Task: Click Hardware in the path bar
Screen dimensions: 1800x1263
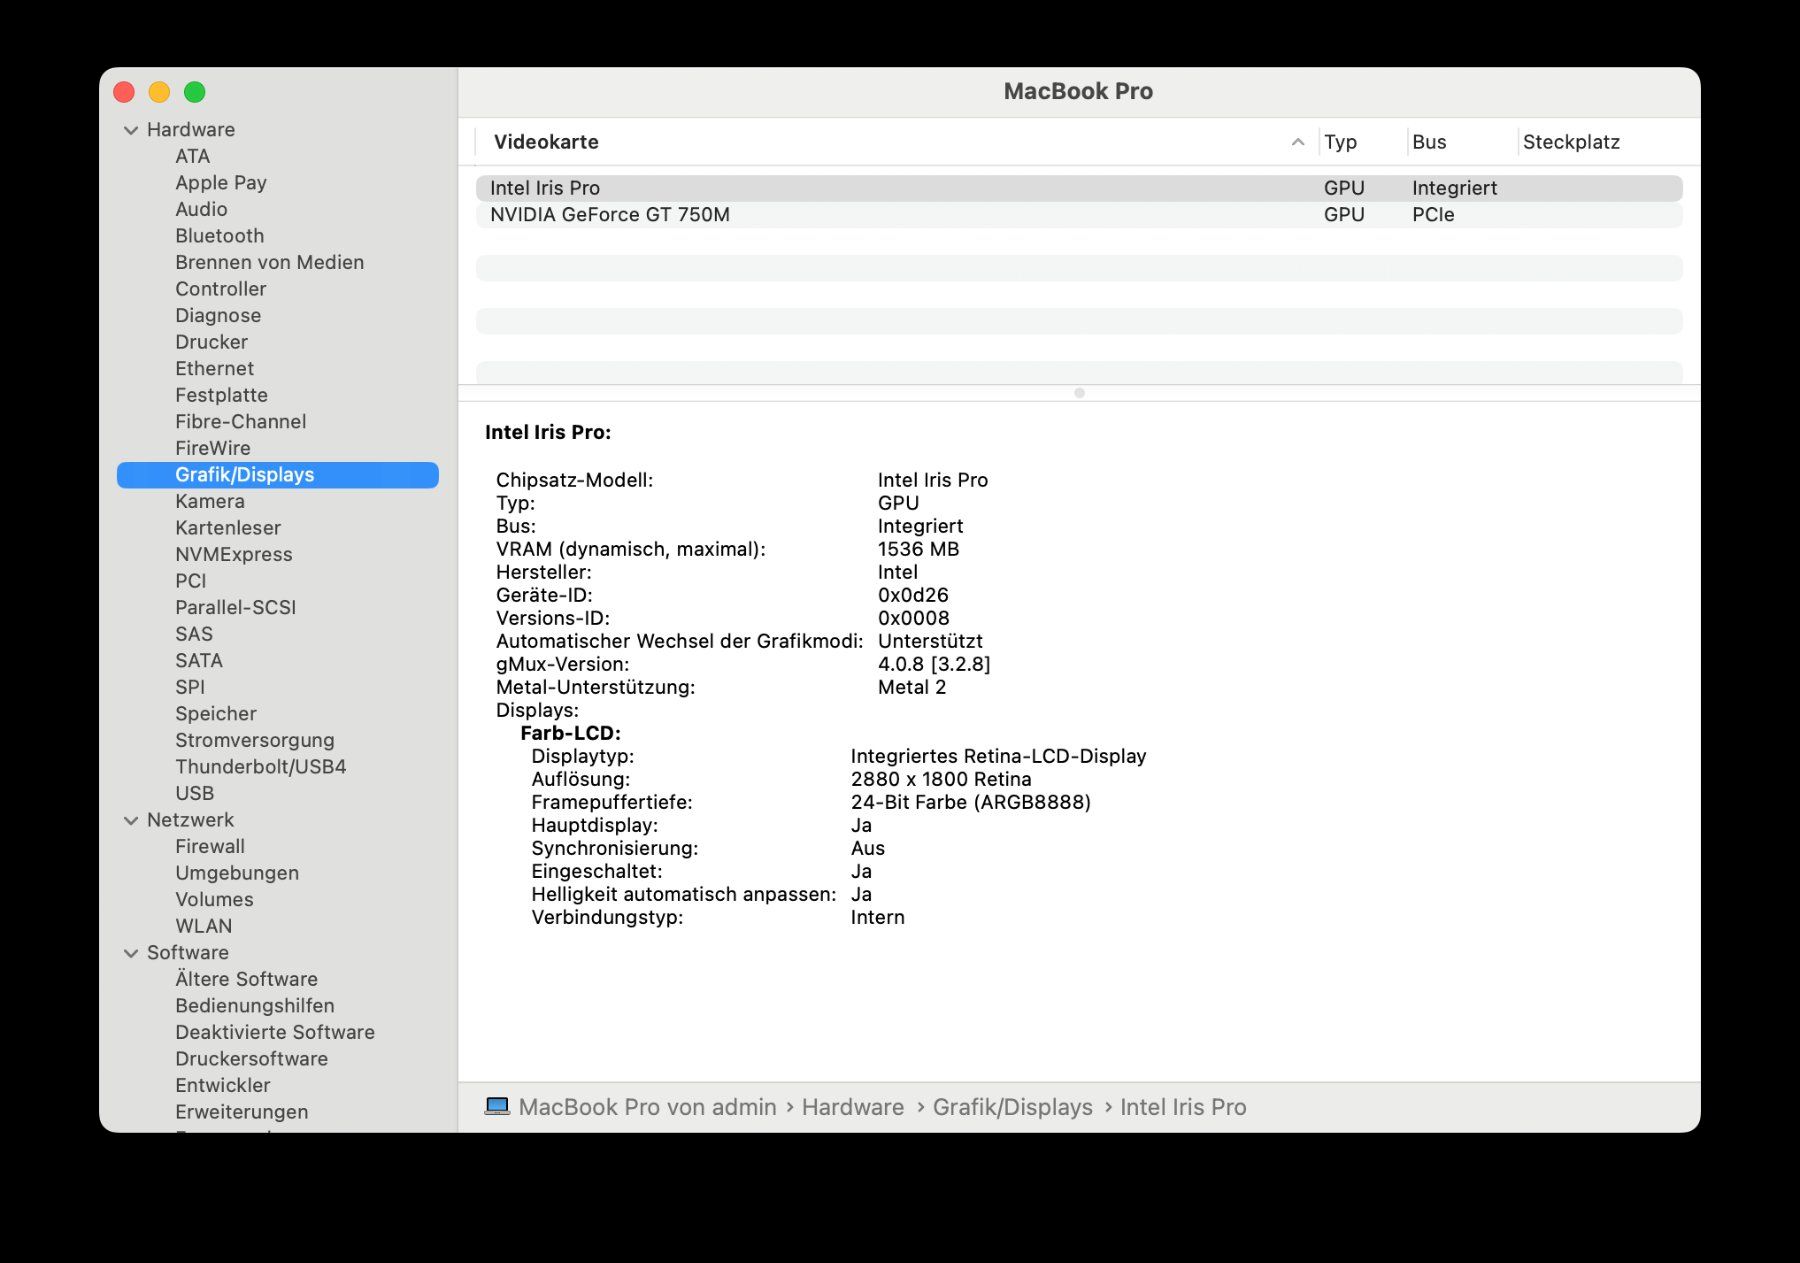Action: 853,1107
